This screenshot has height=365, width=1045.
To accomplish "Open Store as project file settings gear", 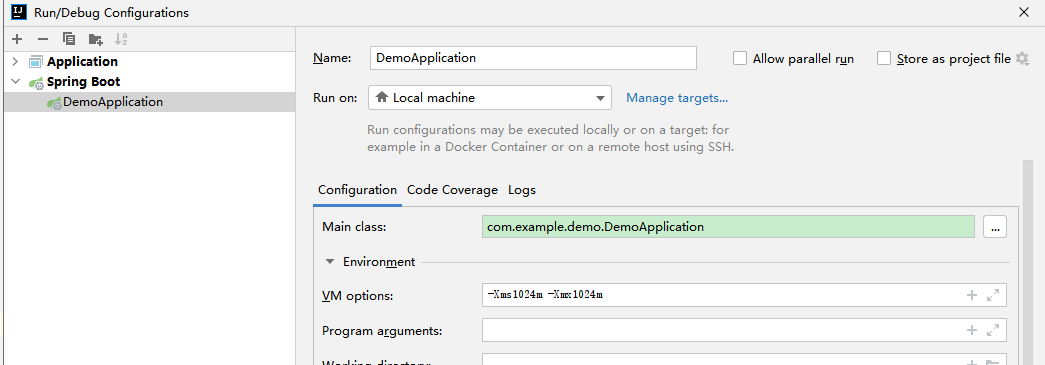I will point(1022,59).
